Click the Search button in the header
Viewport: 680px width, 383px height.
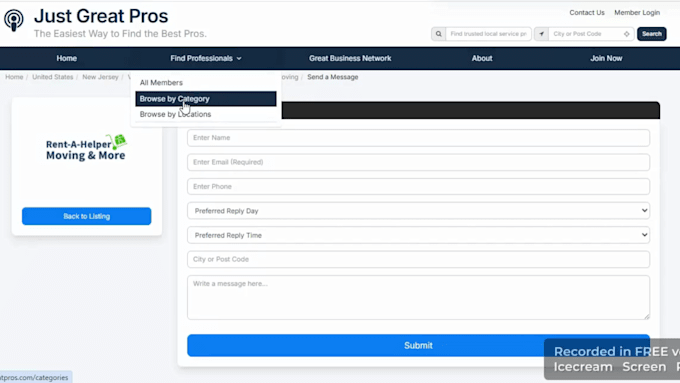[651, 34]
